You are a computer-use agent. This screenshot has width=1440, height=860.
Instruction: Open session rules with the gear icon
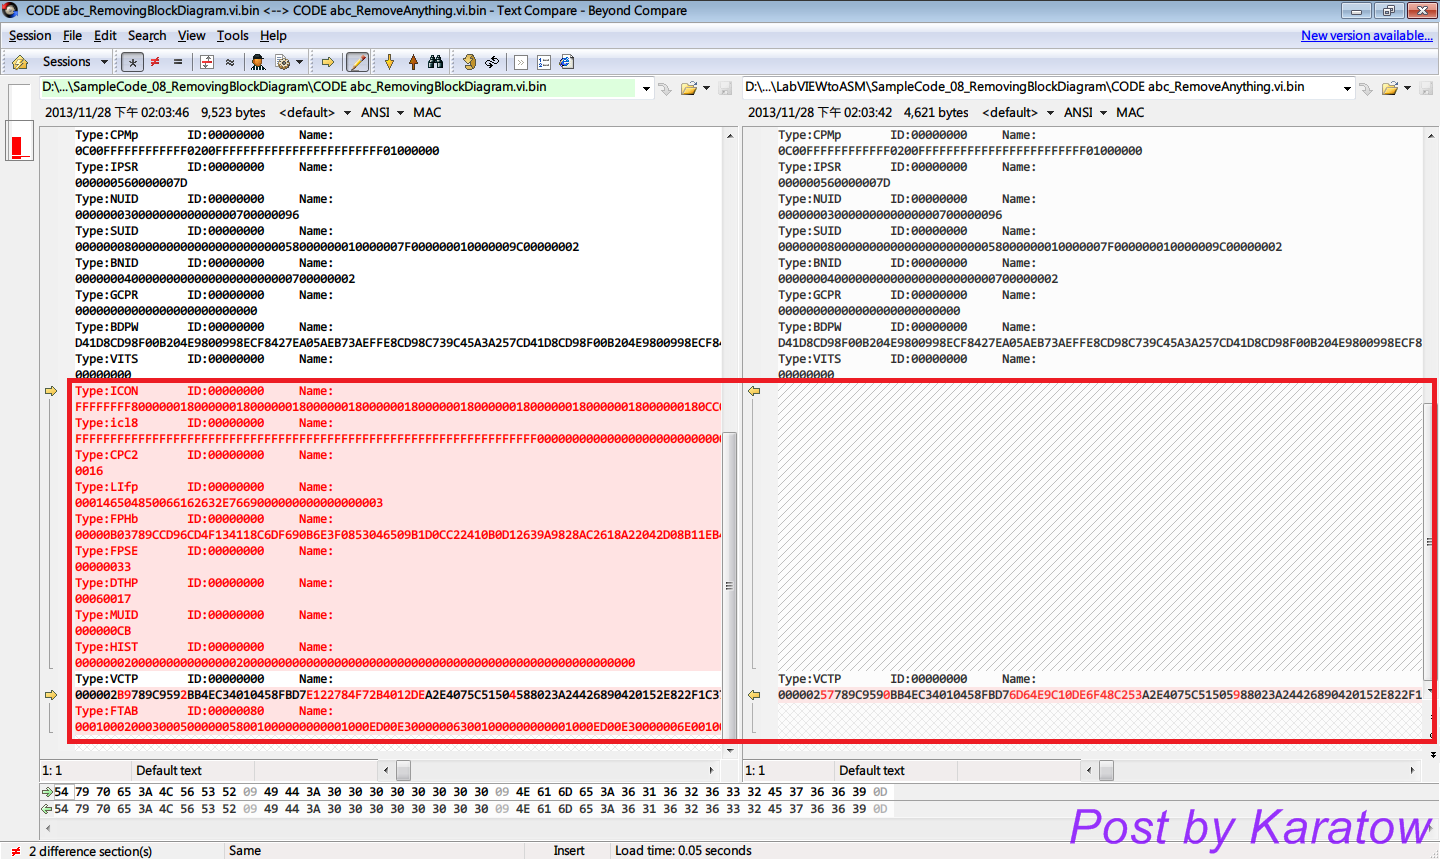click(283, 62)
